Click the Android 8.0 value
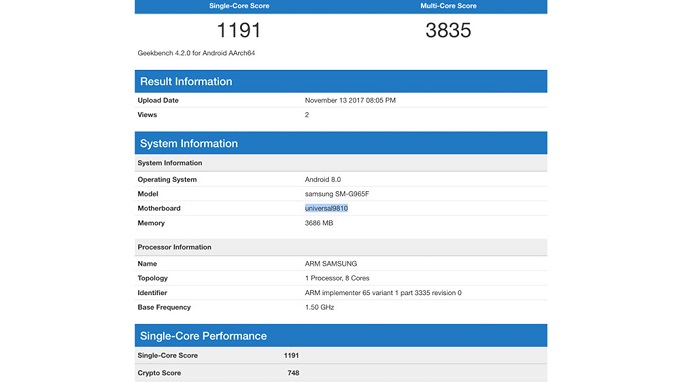This screenshot has height=382, width=680. (323, 180)
